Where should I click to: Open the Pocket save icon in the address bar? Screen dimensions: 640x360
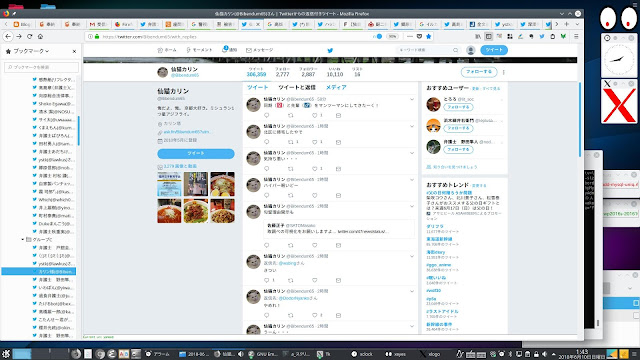pyautogui.click(x=419, y=36)
